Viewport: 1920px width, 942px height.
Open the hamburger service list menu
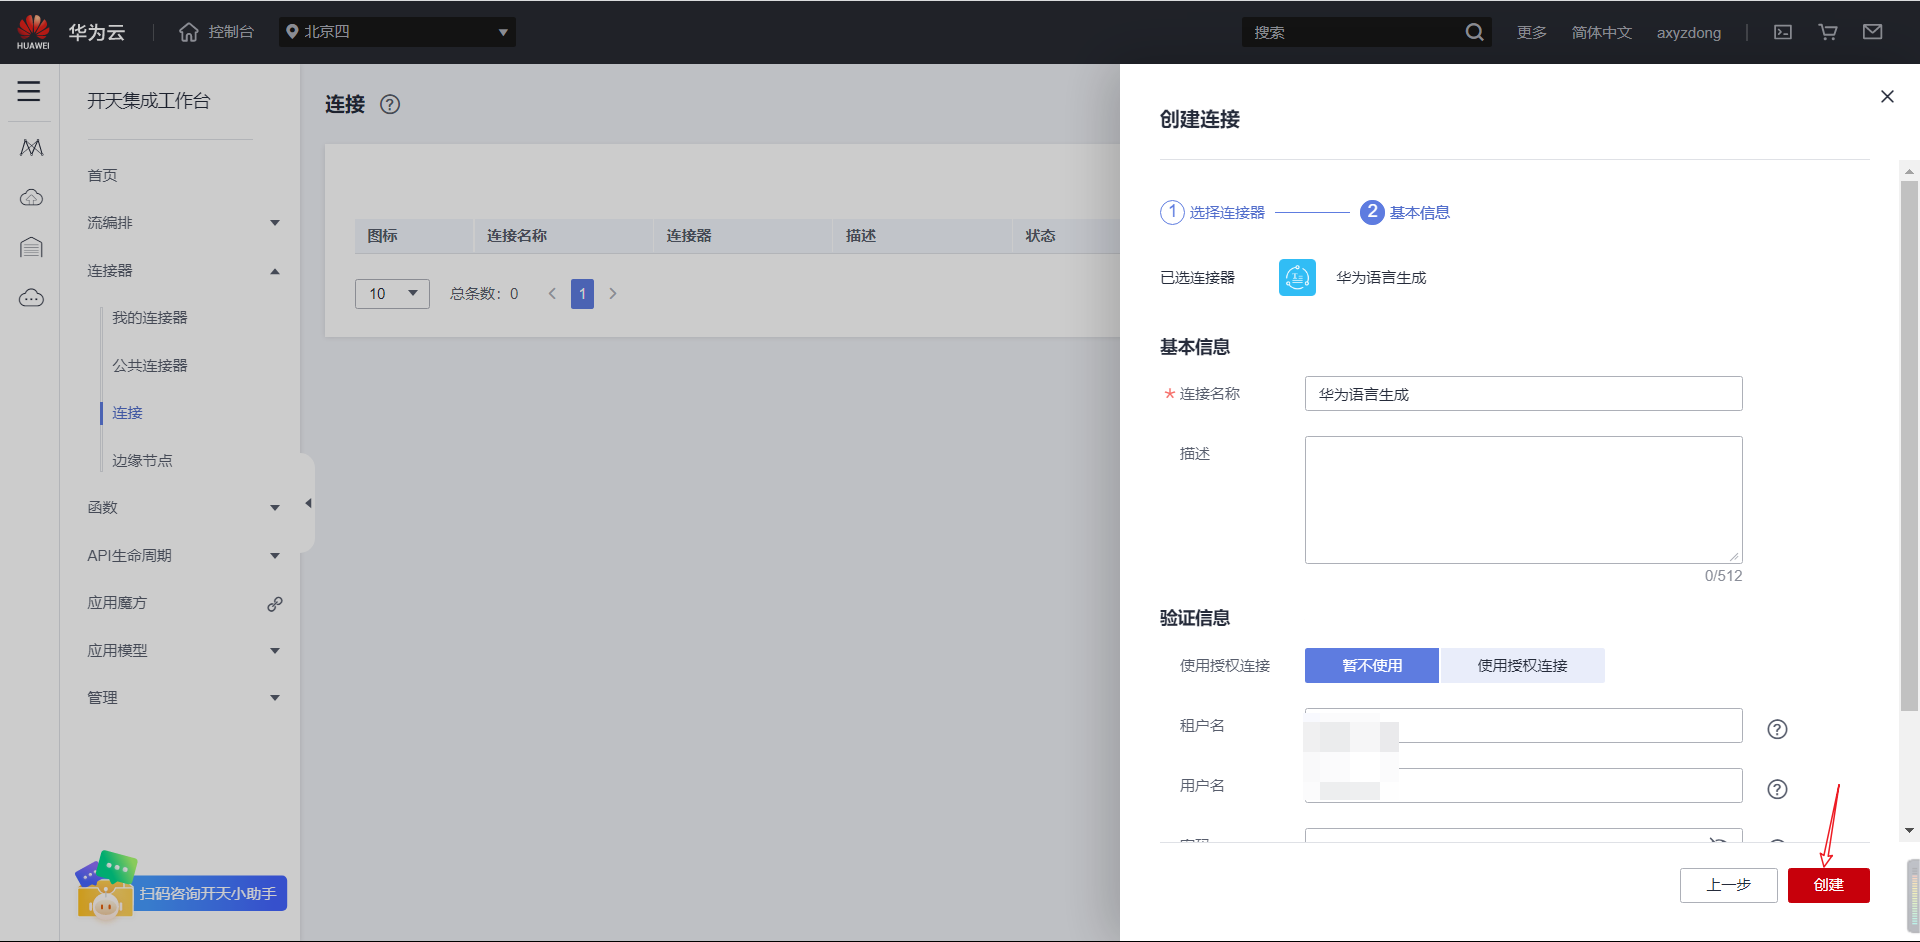pyautogui.click(x=29, y=91)
